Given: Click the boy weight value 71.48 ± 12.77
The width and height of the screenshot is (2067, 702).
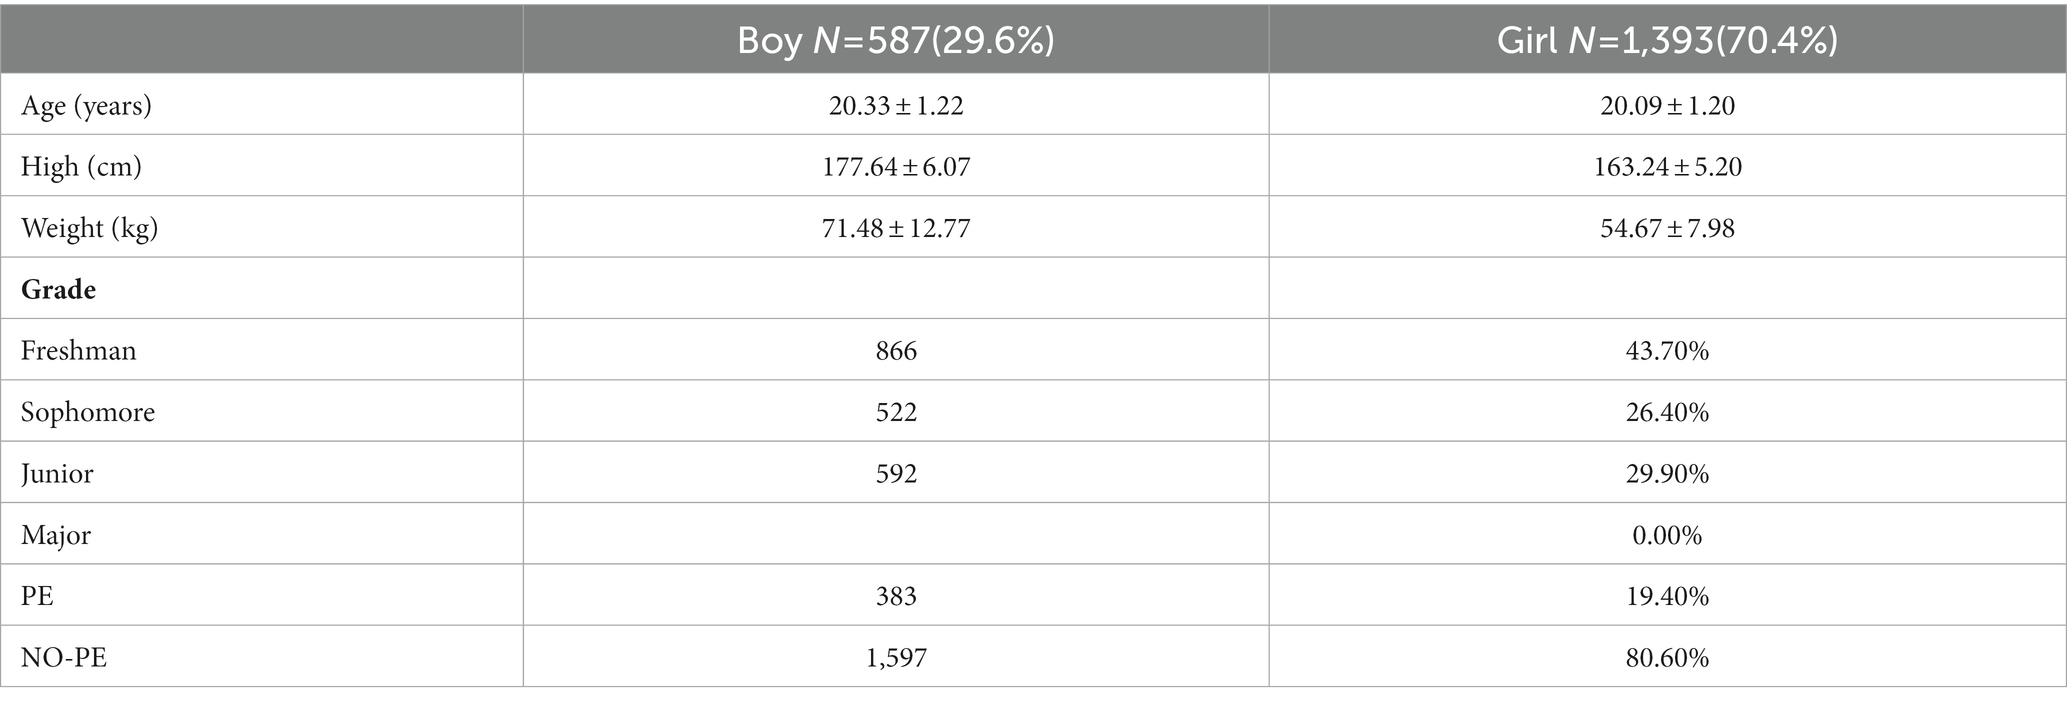Looking at the screenshot, I should click(x=896, y=229).
